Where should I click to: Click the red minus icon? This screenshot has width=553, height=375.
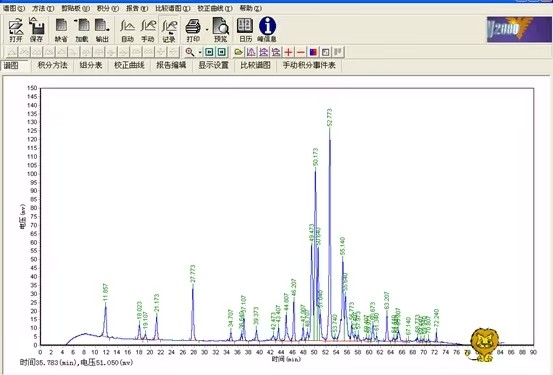pos(300,52)
